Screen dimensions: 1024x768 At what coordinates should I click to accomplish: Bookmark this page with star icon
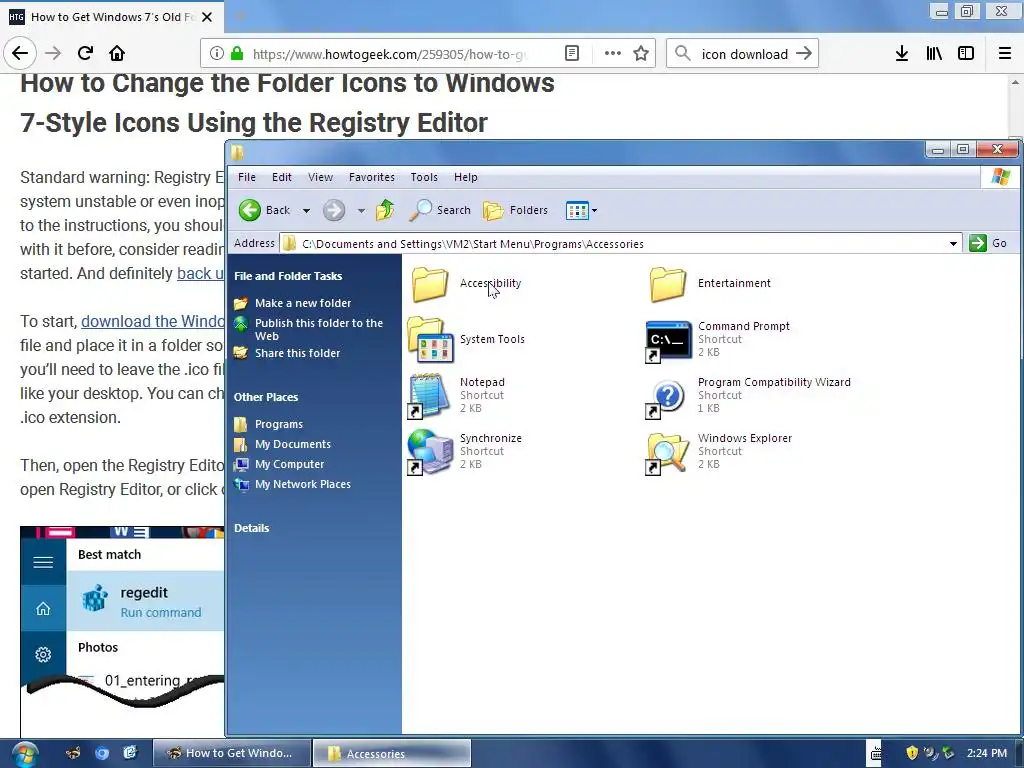point(641,54)
